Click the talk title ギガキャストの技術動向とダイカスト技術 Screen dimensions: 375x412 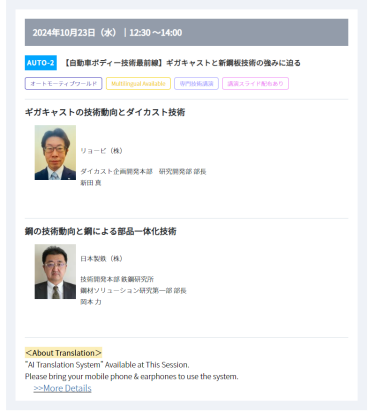105,112
